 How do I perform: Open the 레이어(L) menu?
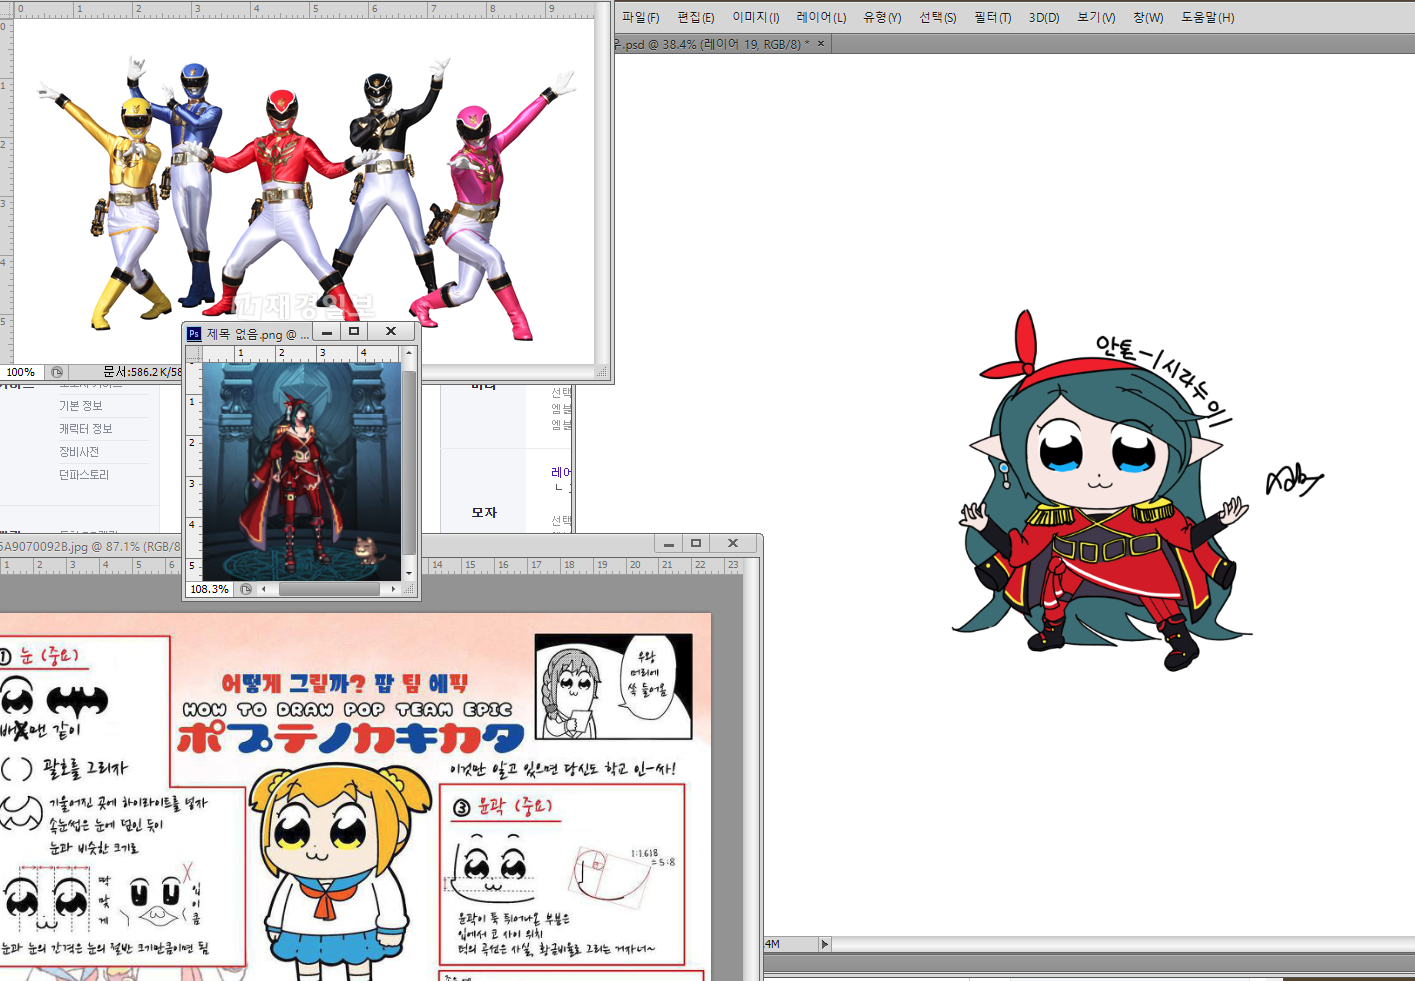tap(821, 17)
